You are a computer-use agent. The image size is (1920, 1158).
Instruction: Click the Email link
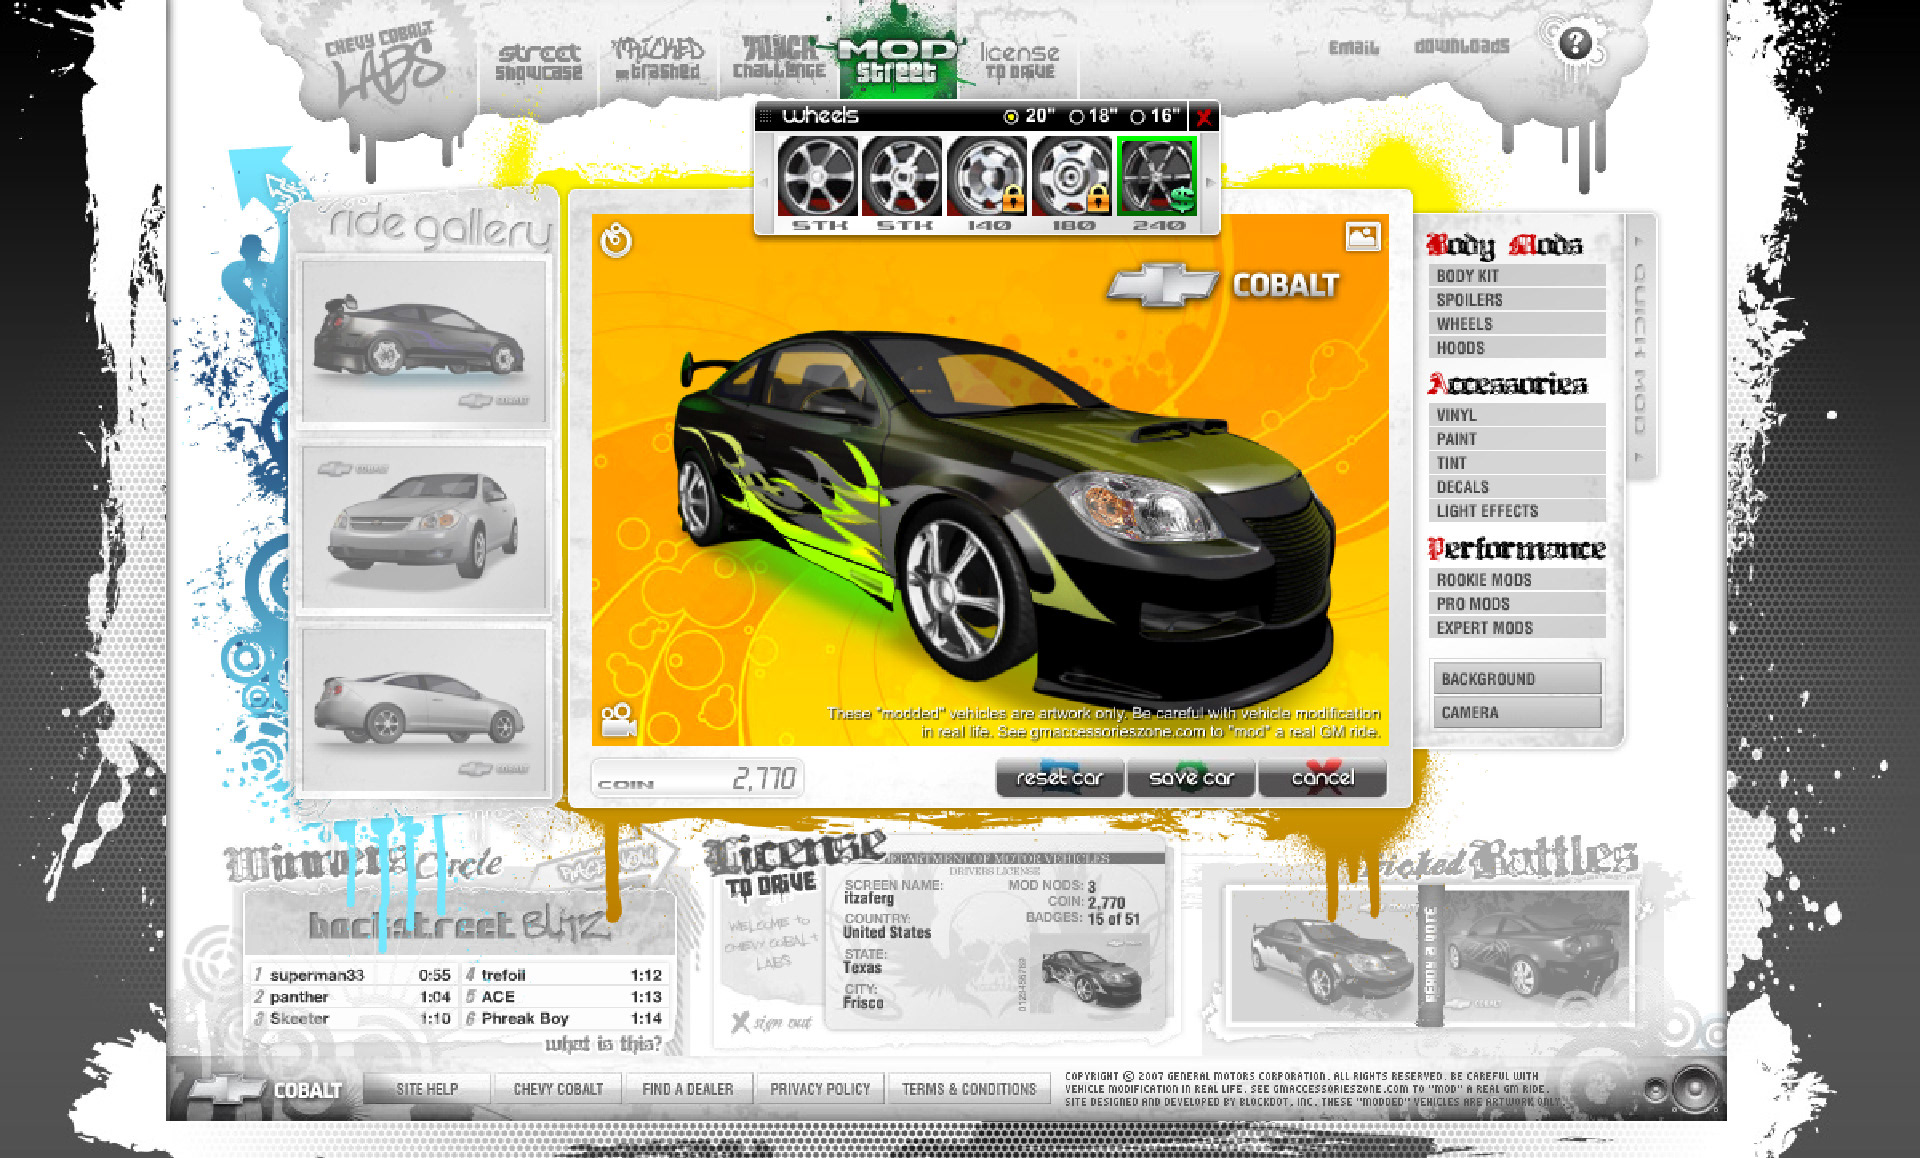1353,47
